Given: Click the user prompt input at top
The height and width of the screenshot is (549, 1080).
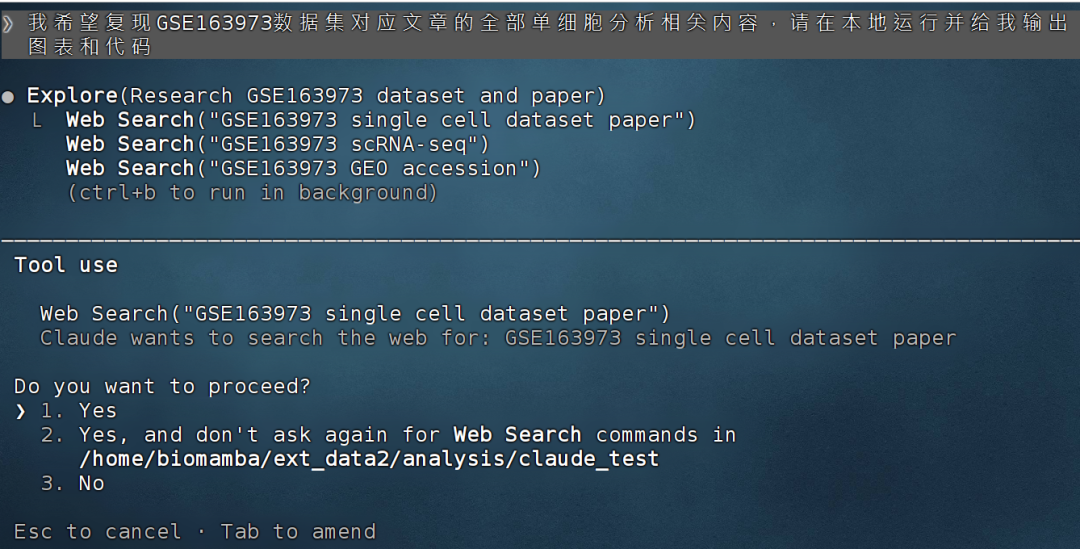Looking at the screenshot, I should coord(540,34).
